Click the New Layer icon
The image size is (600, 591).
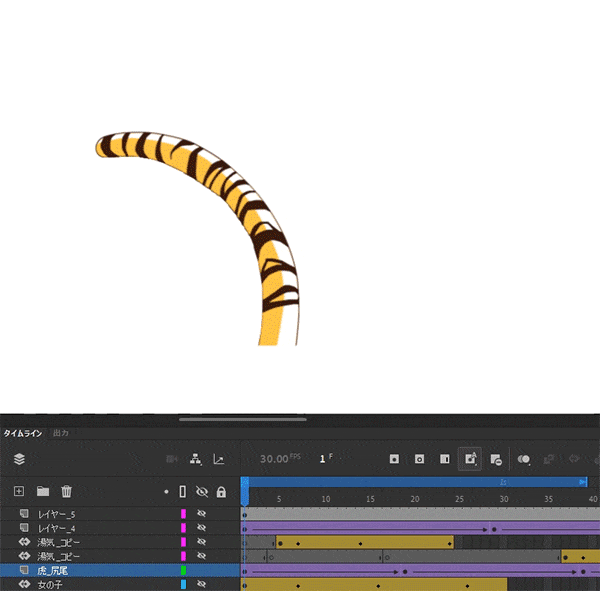pos(18,491)
